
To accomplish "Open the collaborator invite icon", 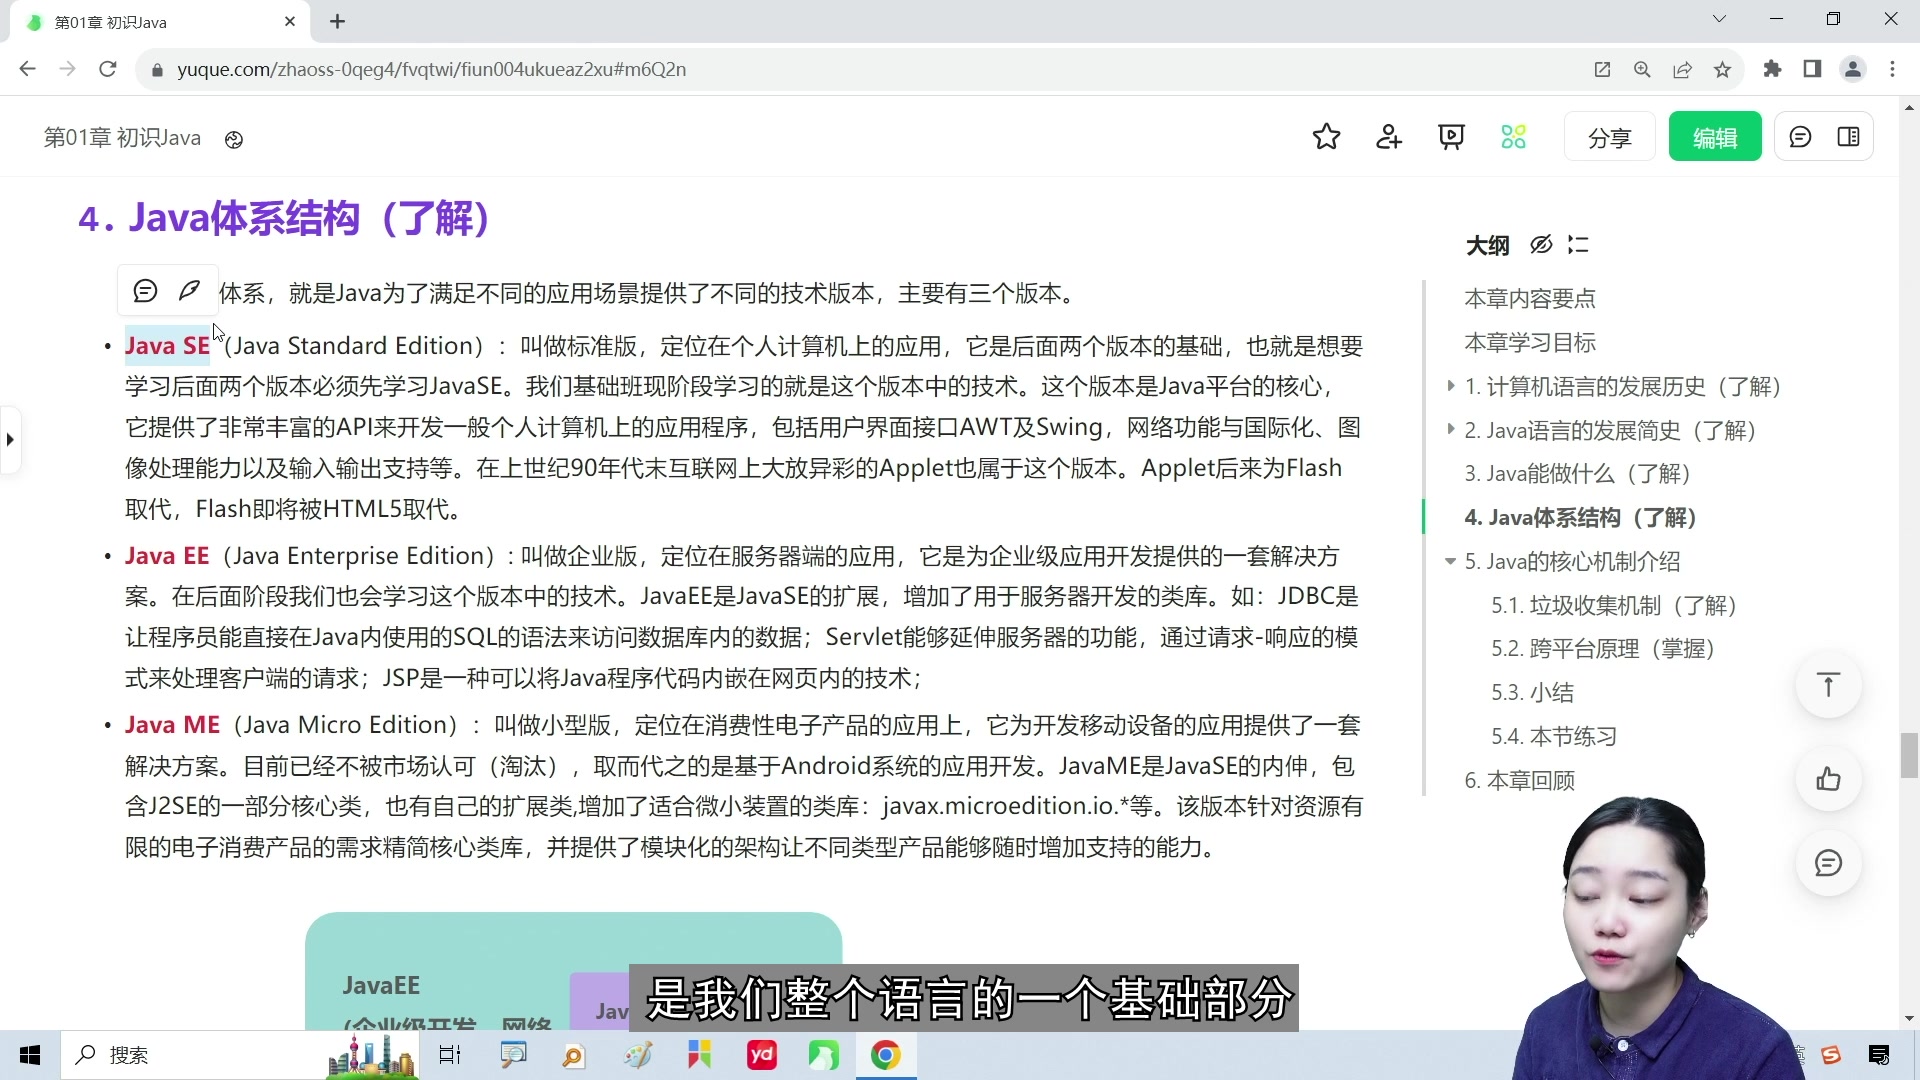I will [x=1389, y=136].
